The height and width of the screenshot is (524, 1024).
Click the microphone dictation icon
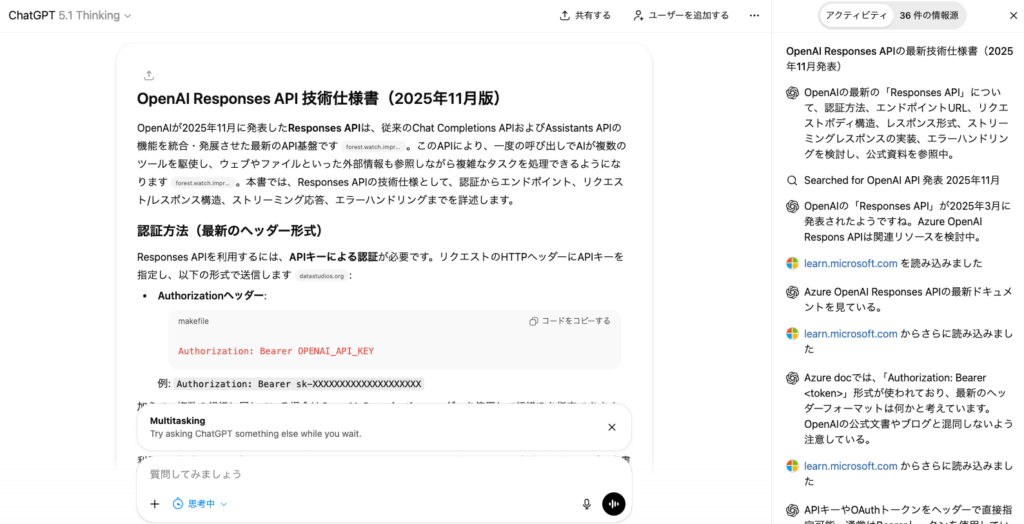[x=587, y=504]
